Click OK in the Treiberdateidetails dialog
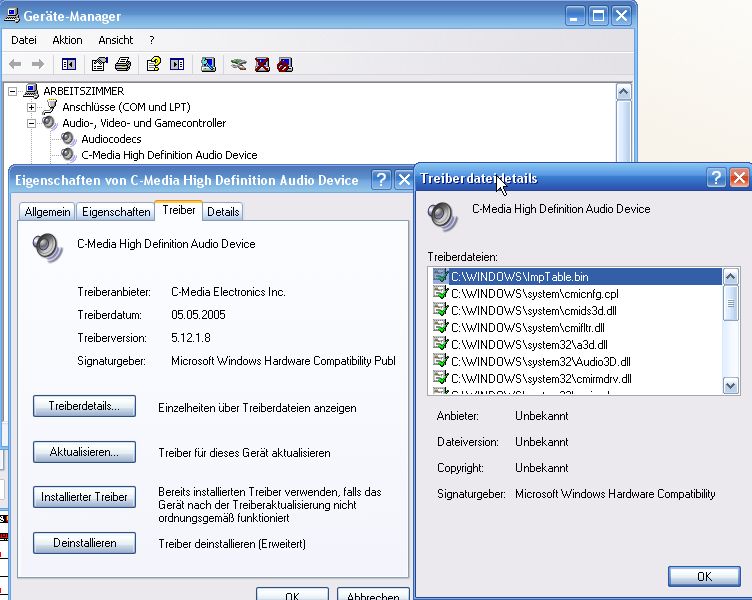Viewport: 752px width, 600px height. click(x=704, y=576)
